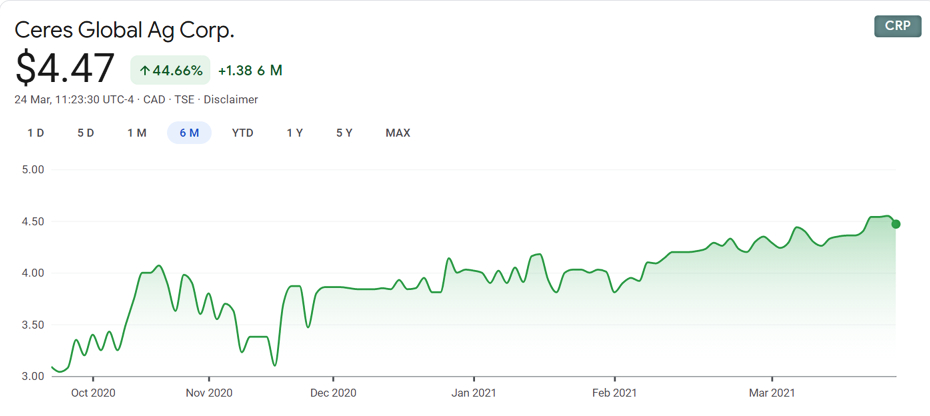Click the Dec 2020 axis label
Viewport: 930px width, 416px height.
click(333, 393)
